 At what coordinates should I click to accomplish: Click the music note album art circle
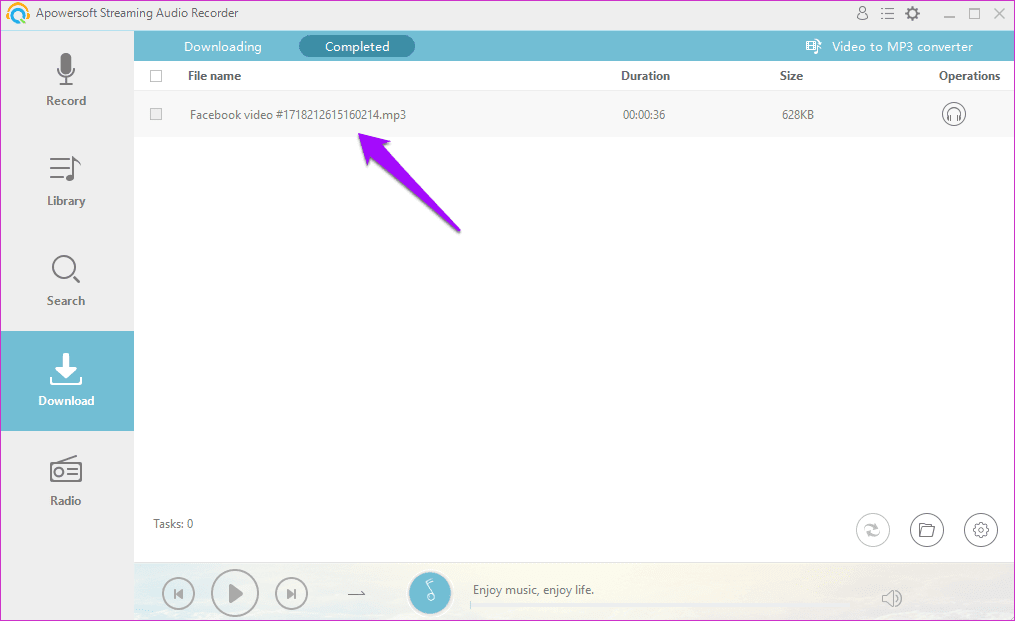point(430,593)
